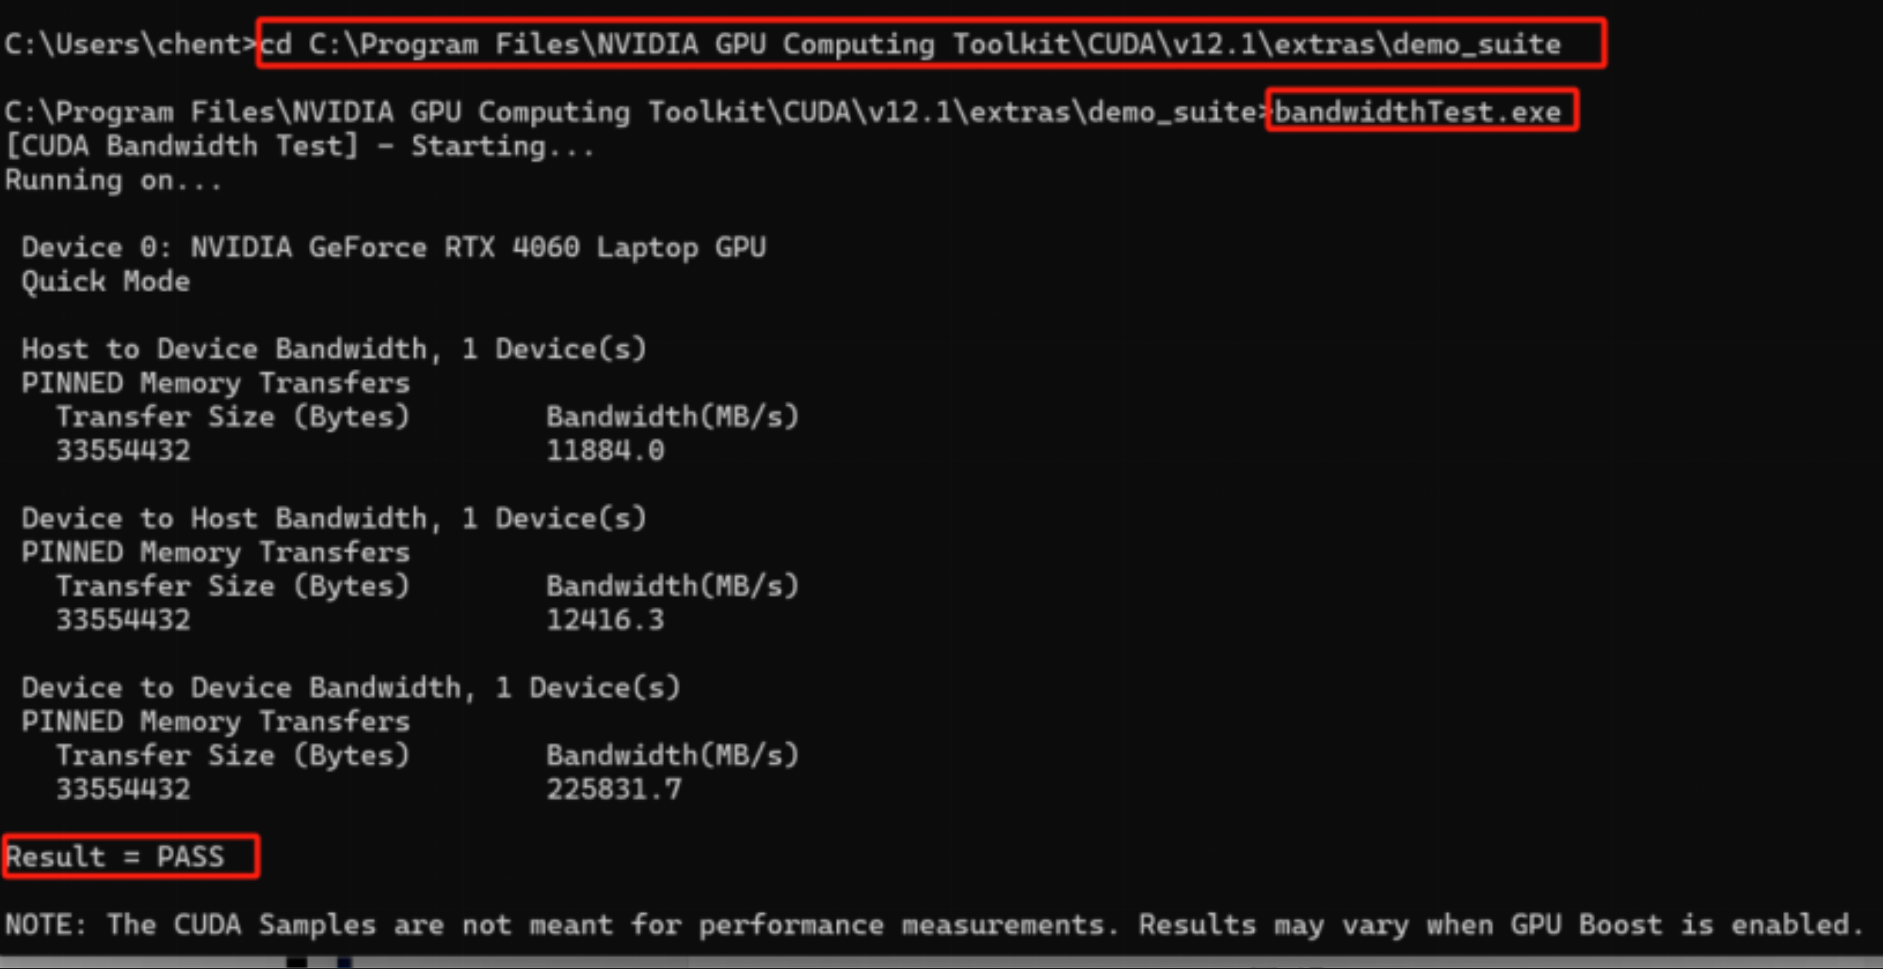Click the Result = PASS line

tap(115, 857)
